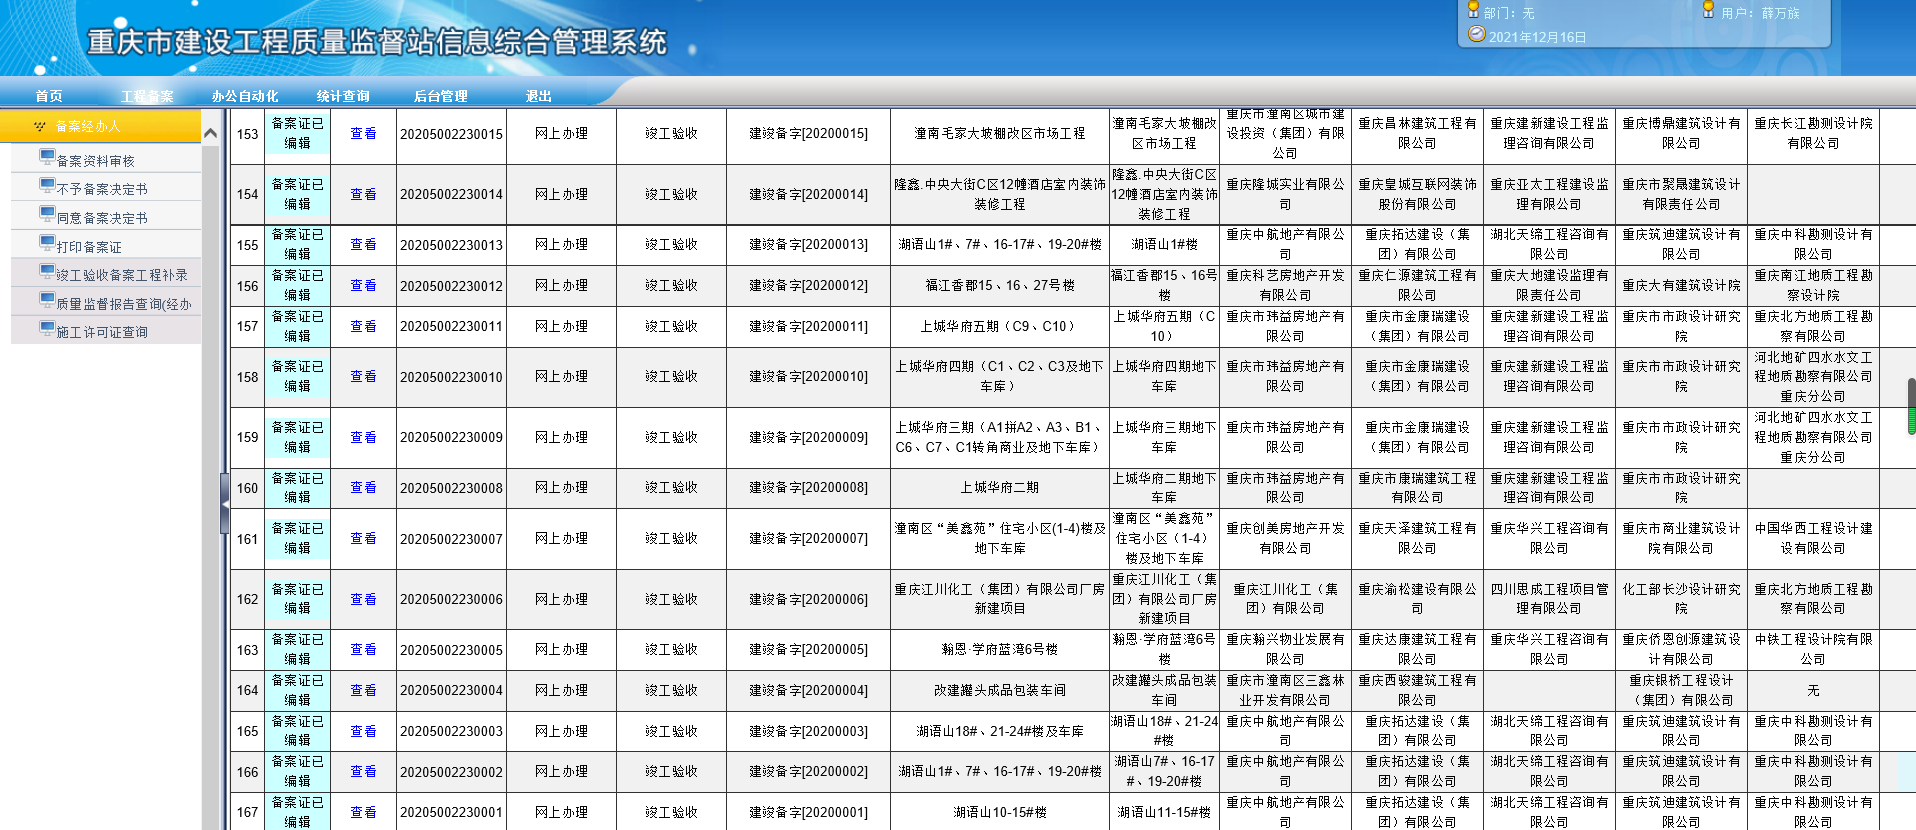Click 退出 to log out

point(539,96)
